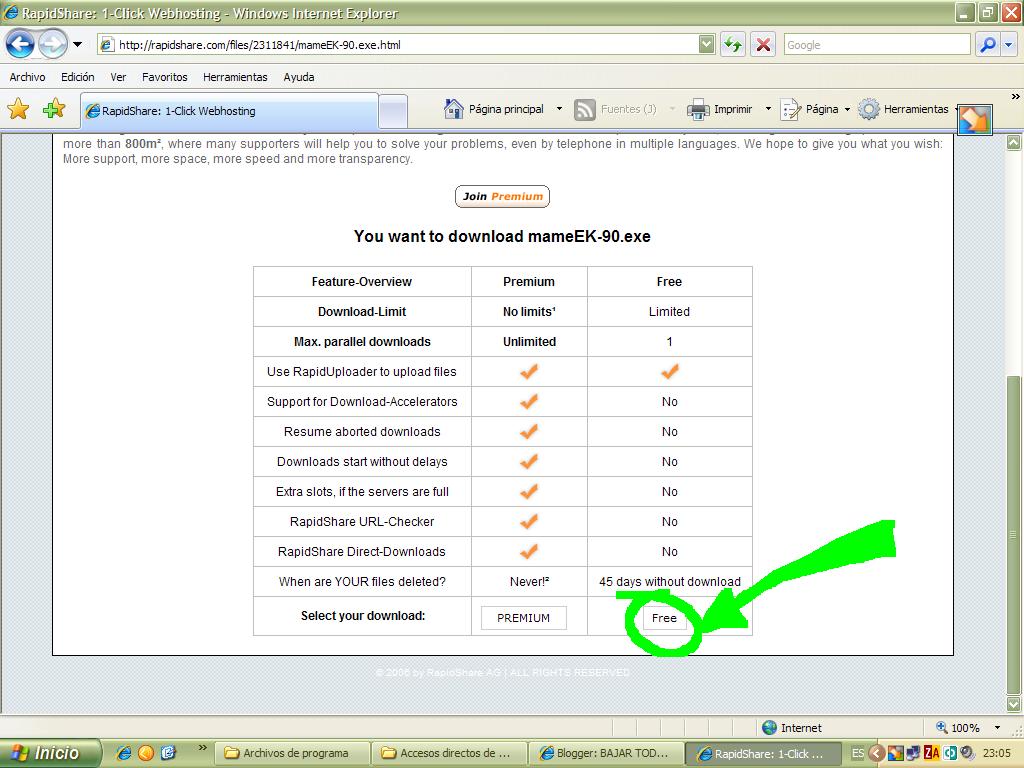Screen dimensions: 1024x768
Task: Open the Ayuda menu
Action: pyautogui.click(x=298, y=77)
